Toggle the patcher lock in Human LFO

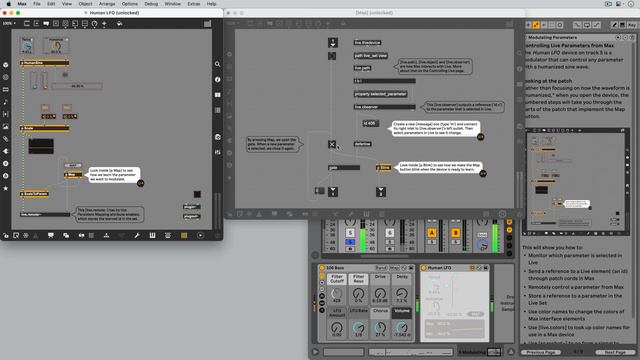(x=6, y=236)
